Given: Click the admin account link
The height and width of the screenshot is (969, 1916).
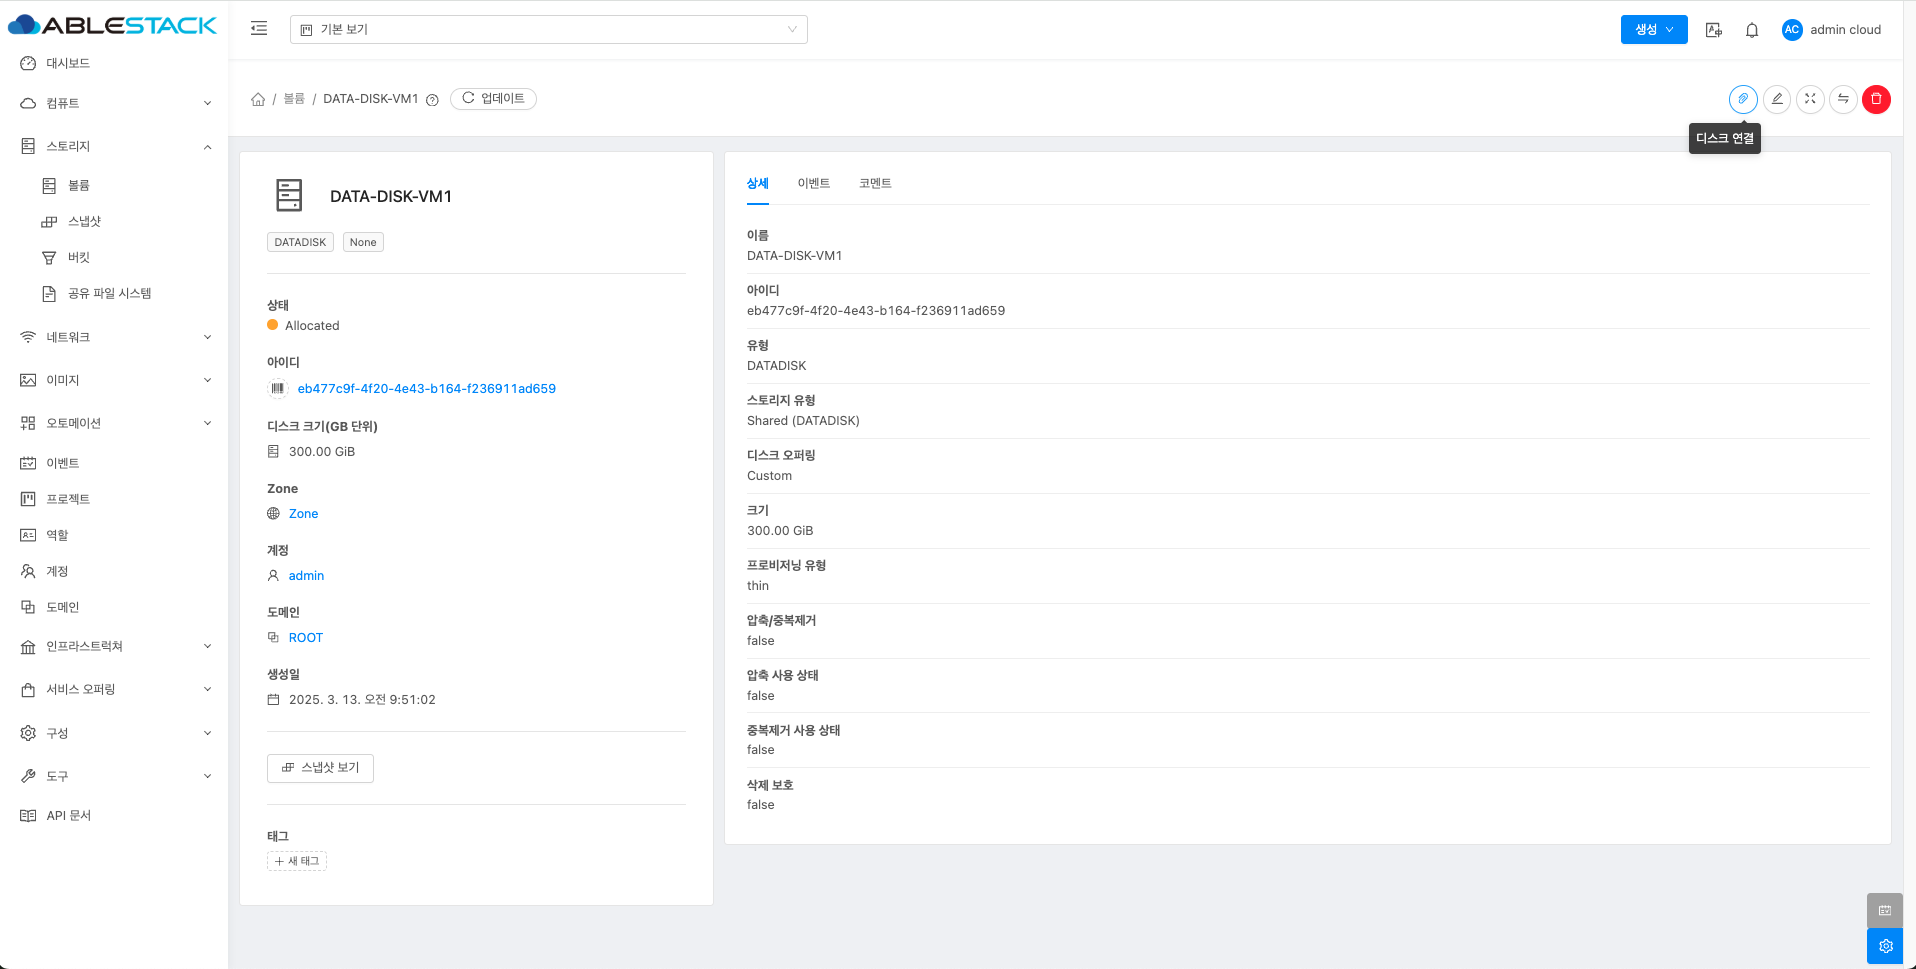Looking at the screenshot, I should click(306, 576).
